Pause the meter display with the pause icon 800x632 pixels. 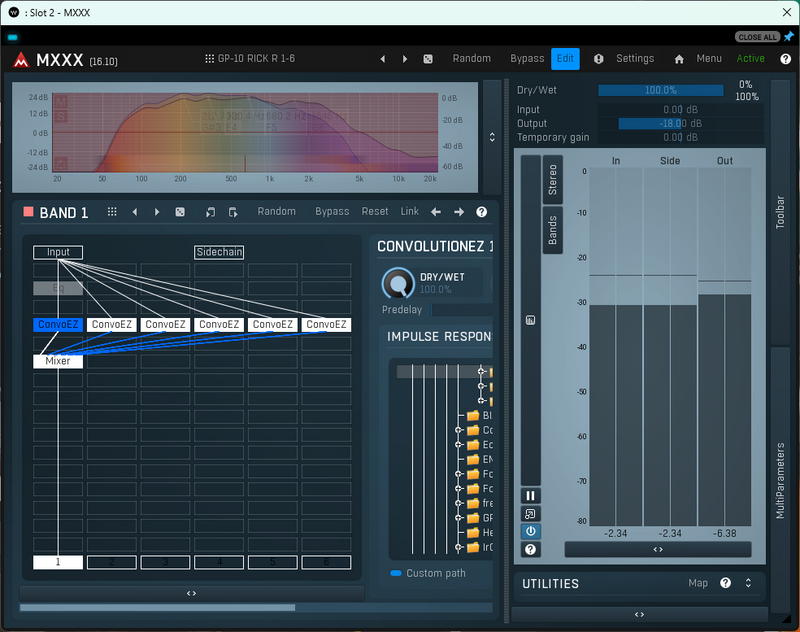[x=530, y=495]
